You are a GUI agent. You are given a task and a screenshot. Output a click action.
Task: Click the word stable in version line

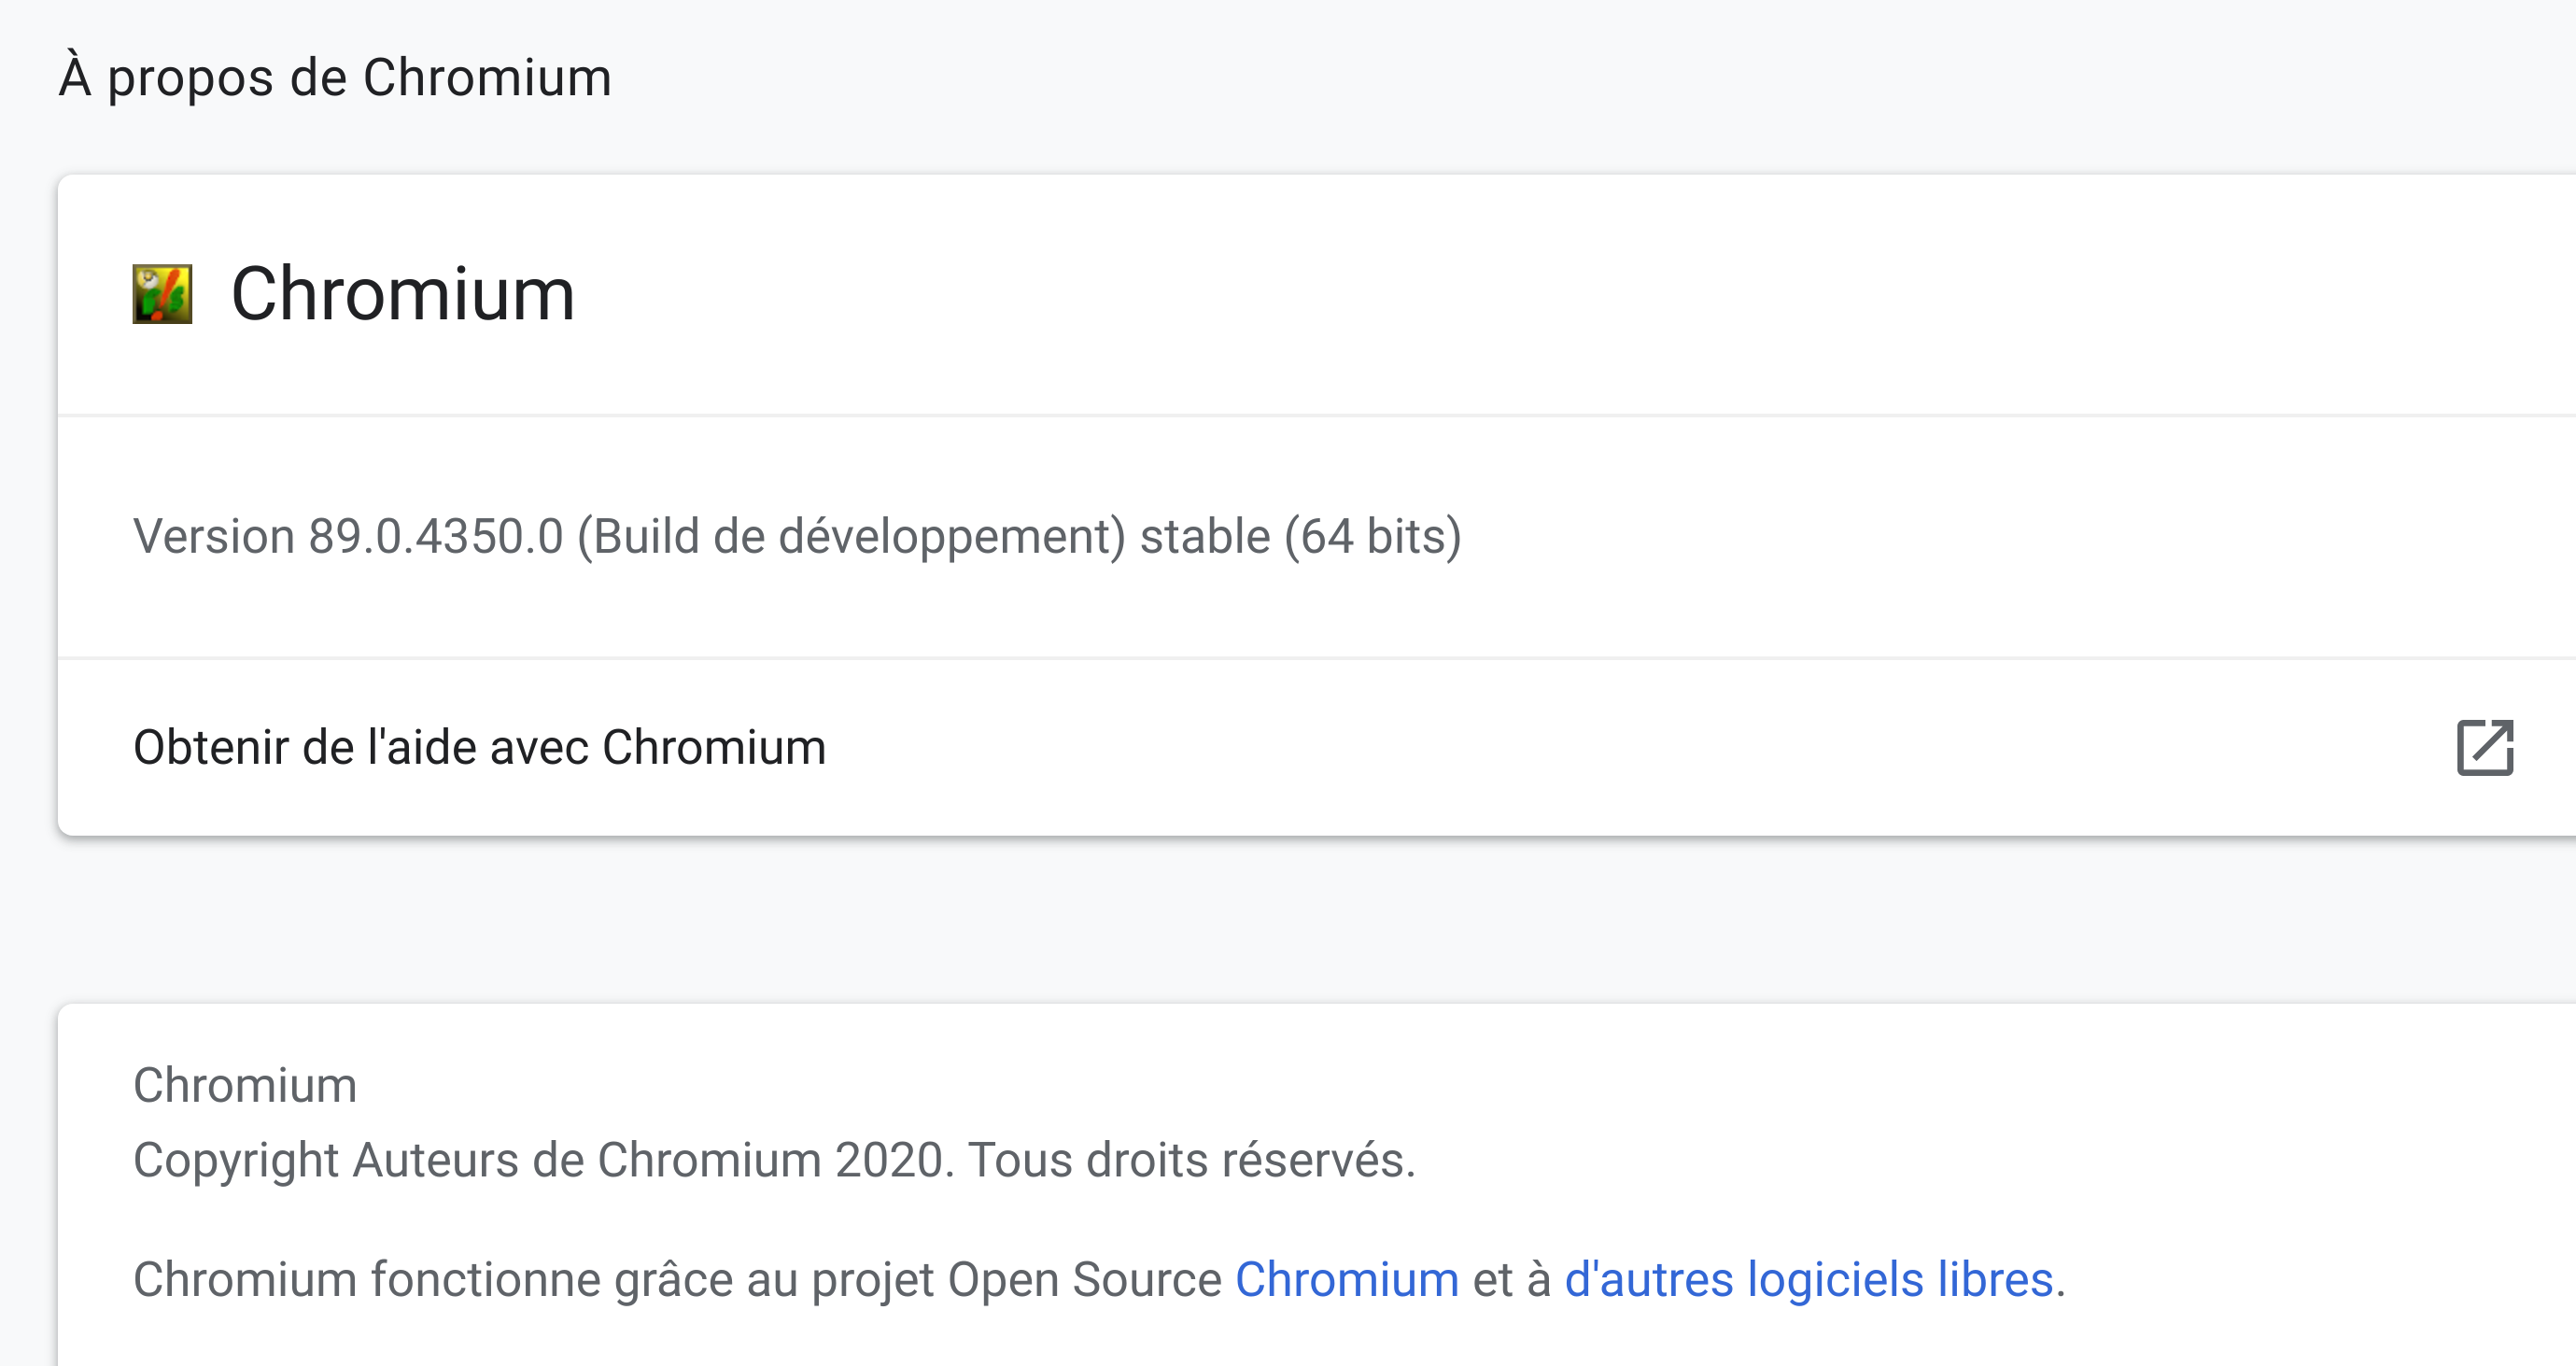[1205, 536]
